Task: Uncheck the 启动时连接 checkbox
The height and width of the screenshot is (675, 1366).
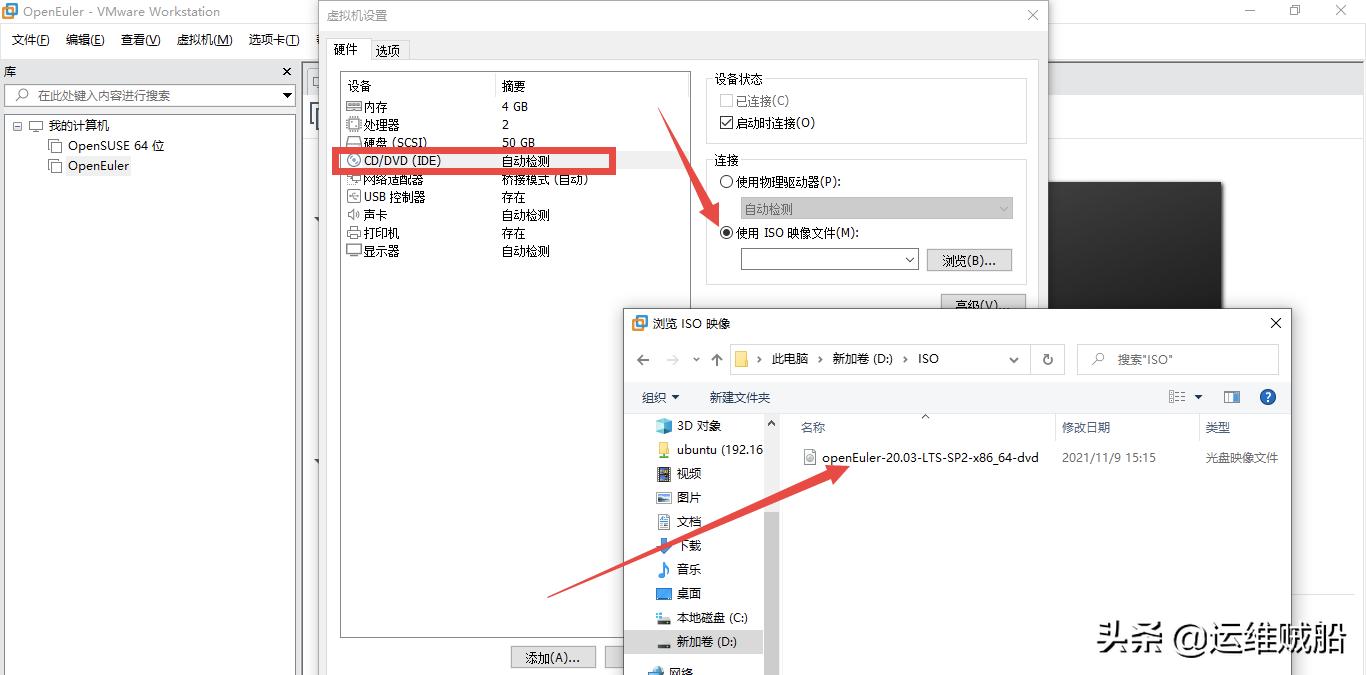Action: 726,124
